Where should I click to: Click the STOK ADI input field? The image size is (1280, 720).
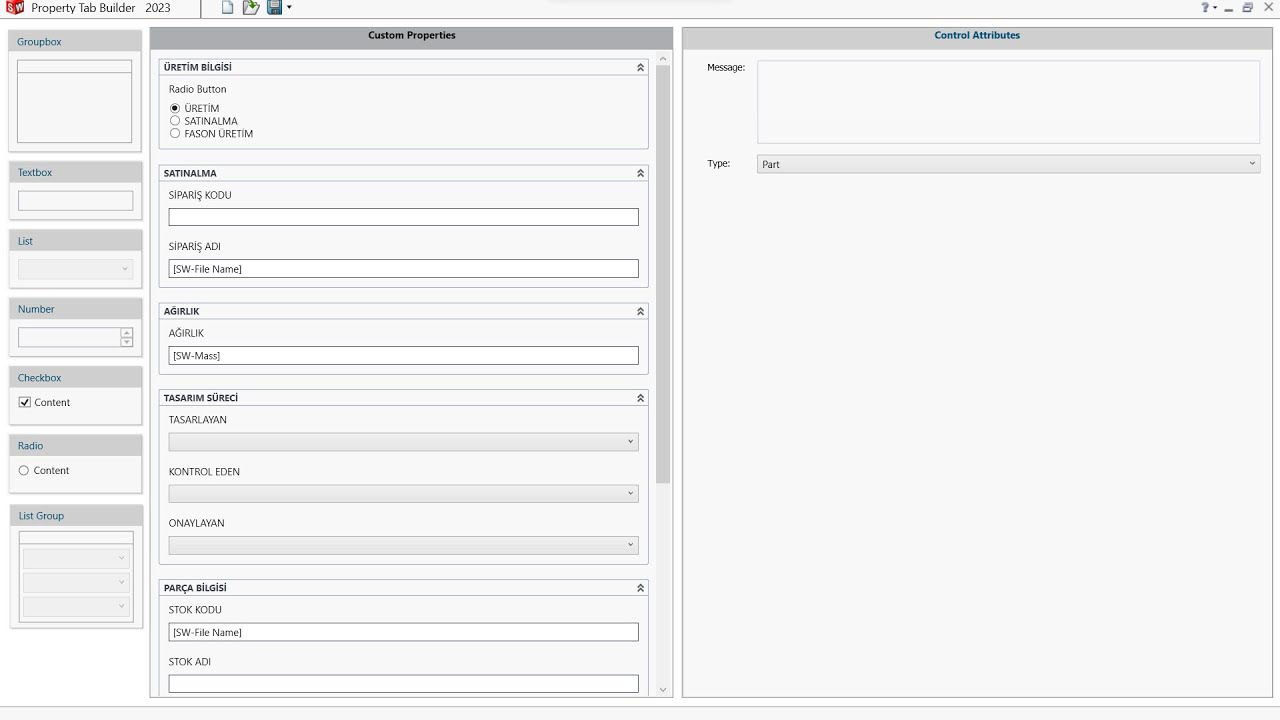click(403, 684)
